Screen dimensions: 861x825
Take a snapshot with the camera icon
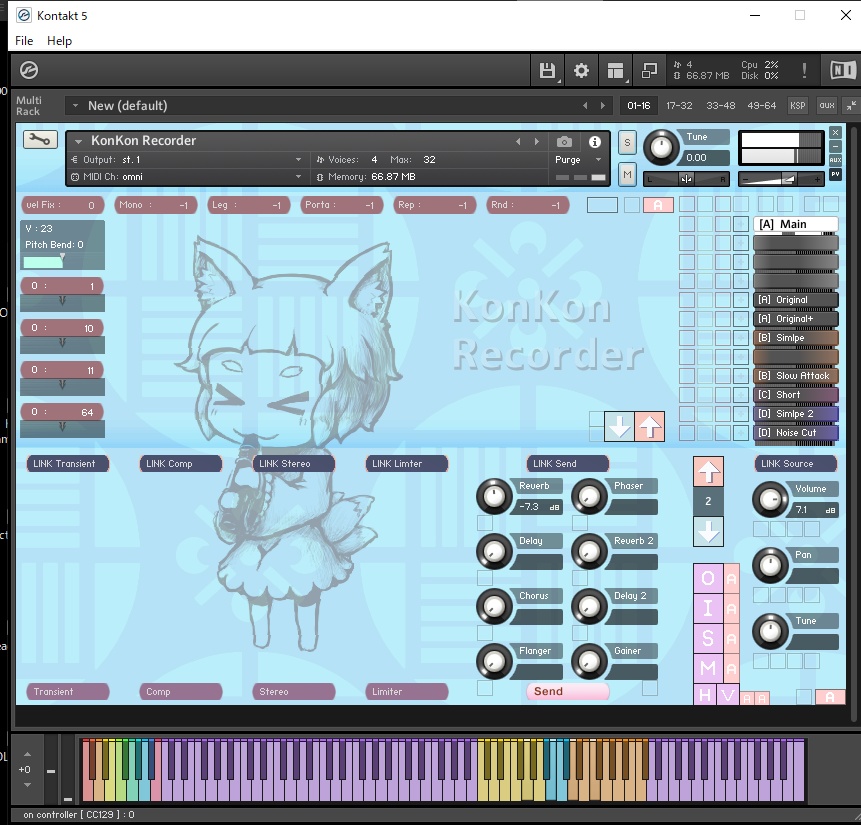tap(563, 141)
